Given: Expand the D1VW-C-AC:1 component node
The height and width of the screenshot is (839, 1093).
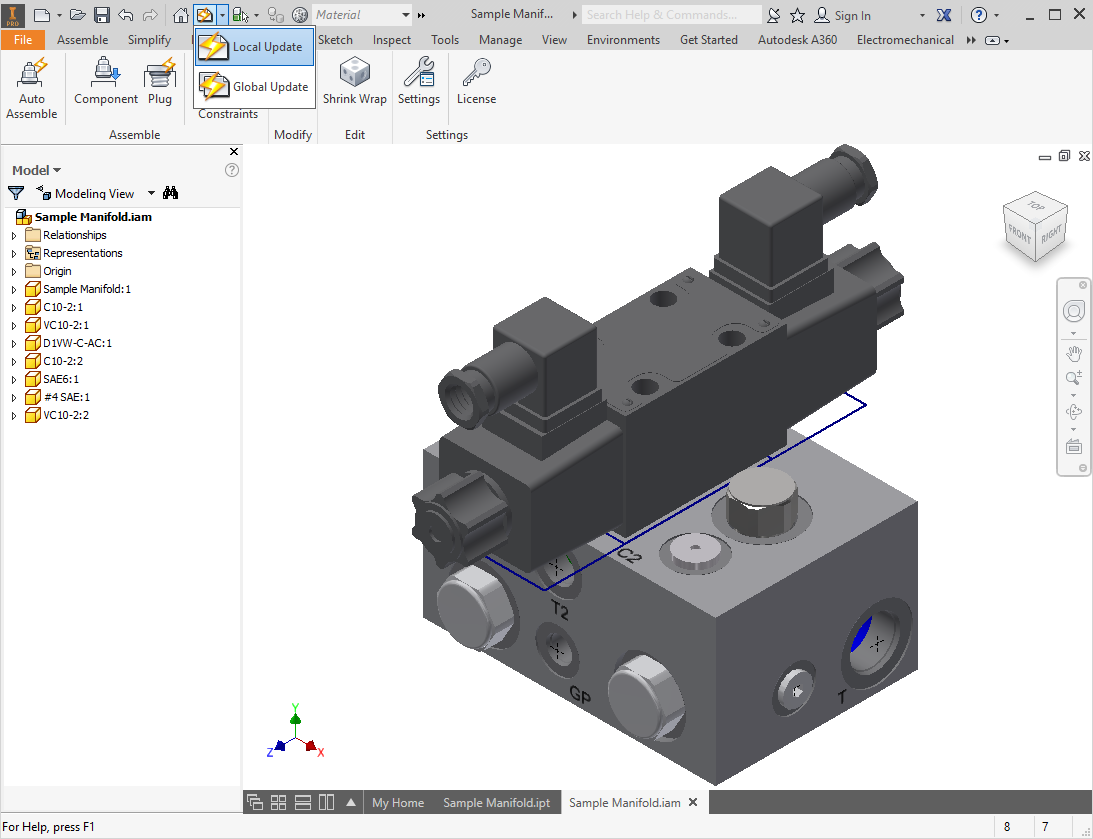Looking at the screenshot, I should click(x=14, y=344).
